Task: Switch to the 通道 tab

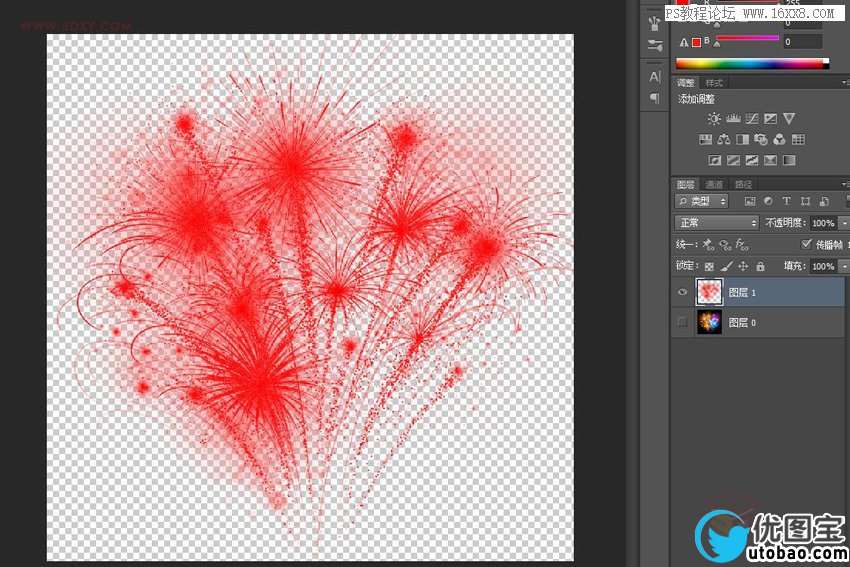Action: point(714,184)
